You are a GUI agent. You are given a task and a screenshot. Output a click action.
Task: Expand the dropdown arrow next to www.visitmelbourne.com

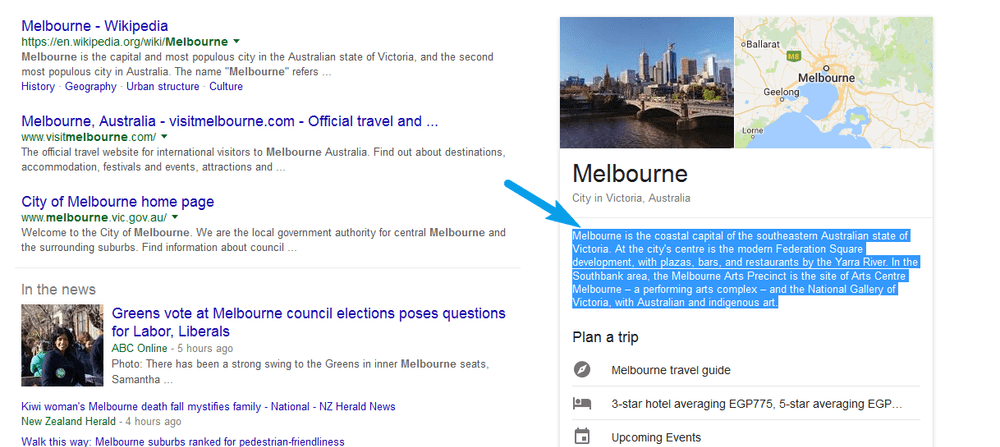pos(165,136)
